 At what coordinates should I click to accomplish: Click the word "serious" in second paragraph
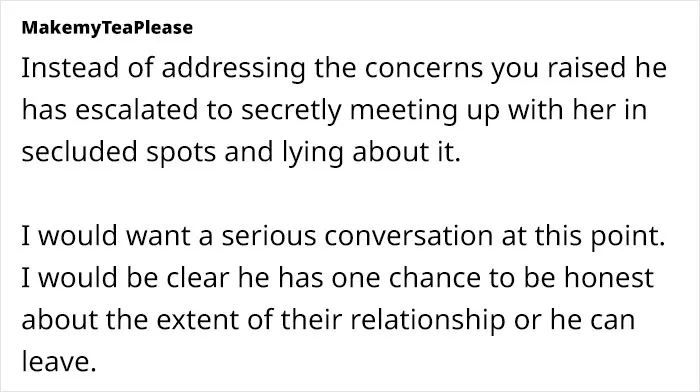tap(269, 237)
